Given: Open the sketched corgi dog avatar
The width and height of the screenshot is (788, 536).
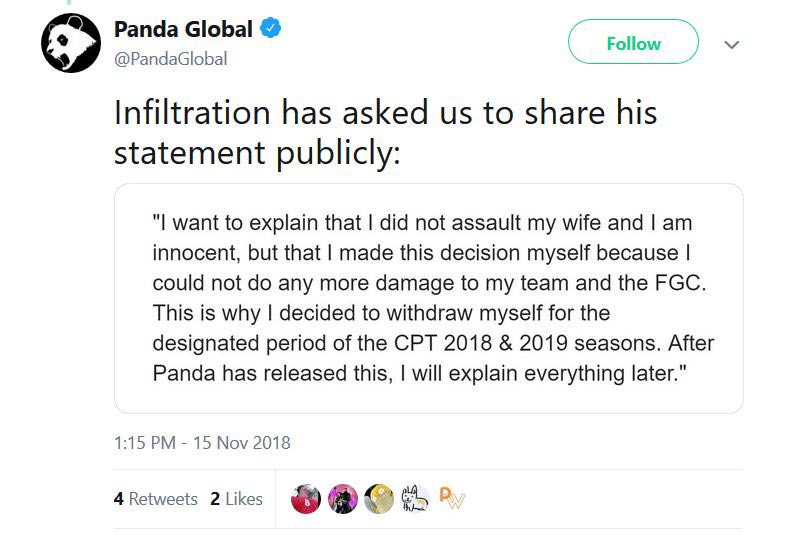Looking at the screenshot, I should click(x=414, y=499).
